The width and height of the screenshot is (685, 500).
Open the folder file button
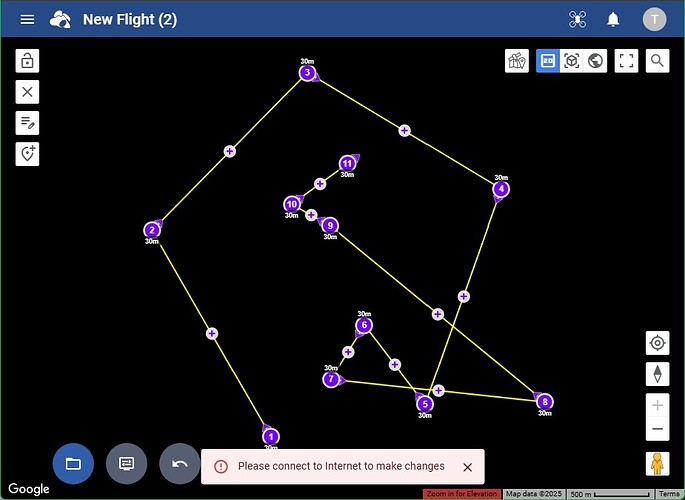pyautogui.click(x=73, y=464)
